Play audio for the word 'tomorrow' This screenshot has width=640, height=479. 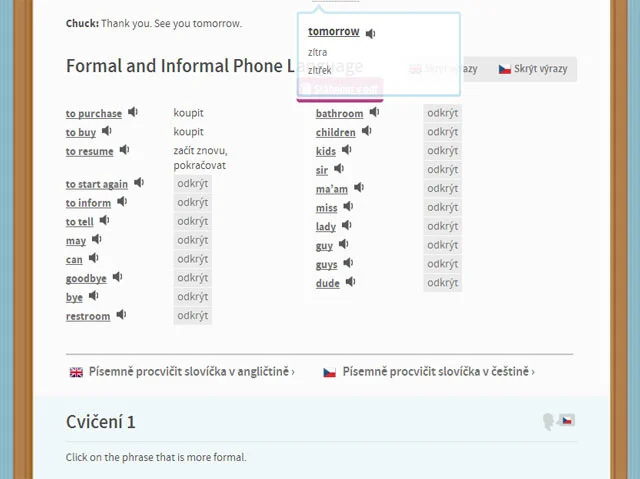370,33
